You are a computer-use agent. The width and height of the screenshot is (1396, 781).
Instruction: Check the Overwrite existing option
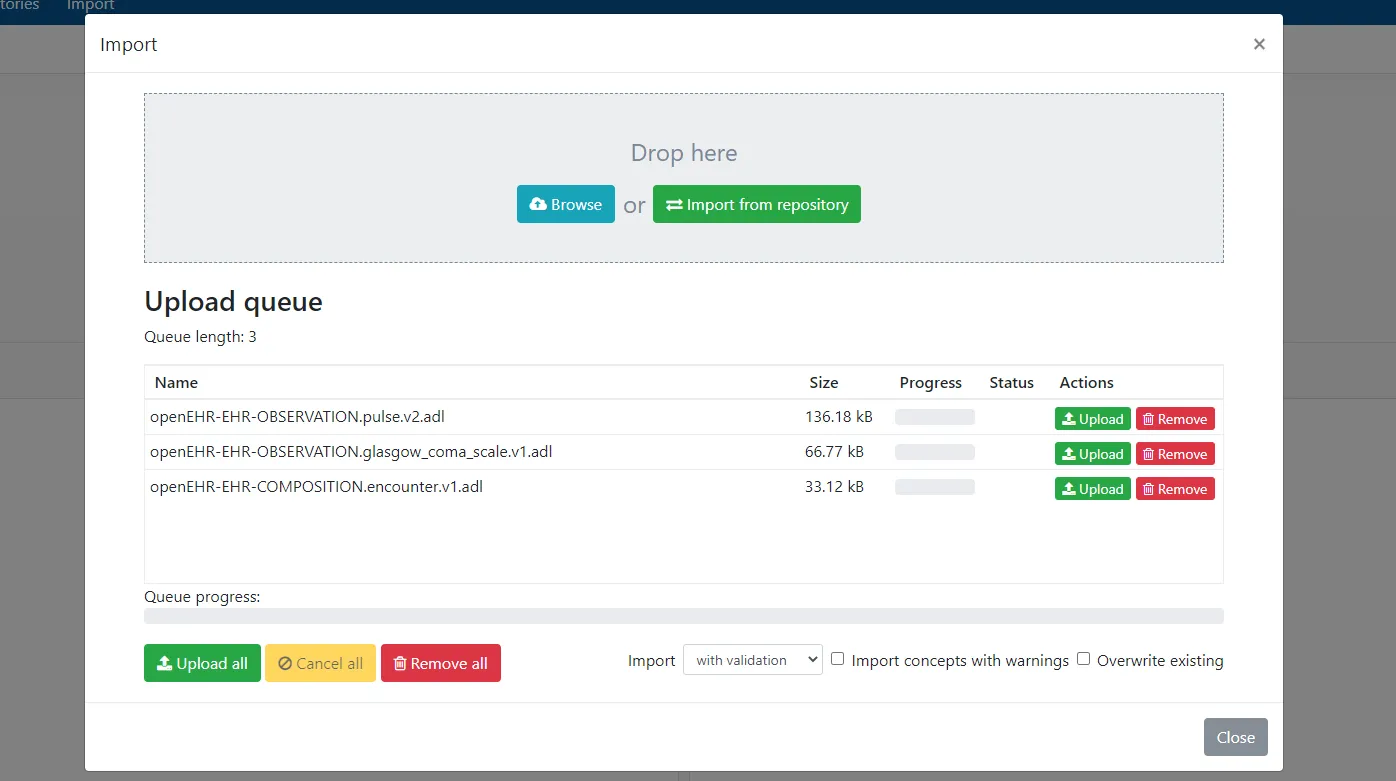[x=1083, y=659]
